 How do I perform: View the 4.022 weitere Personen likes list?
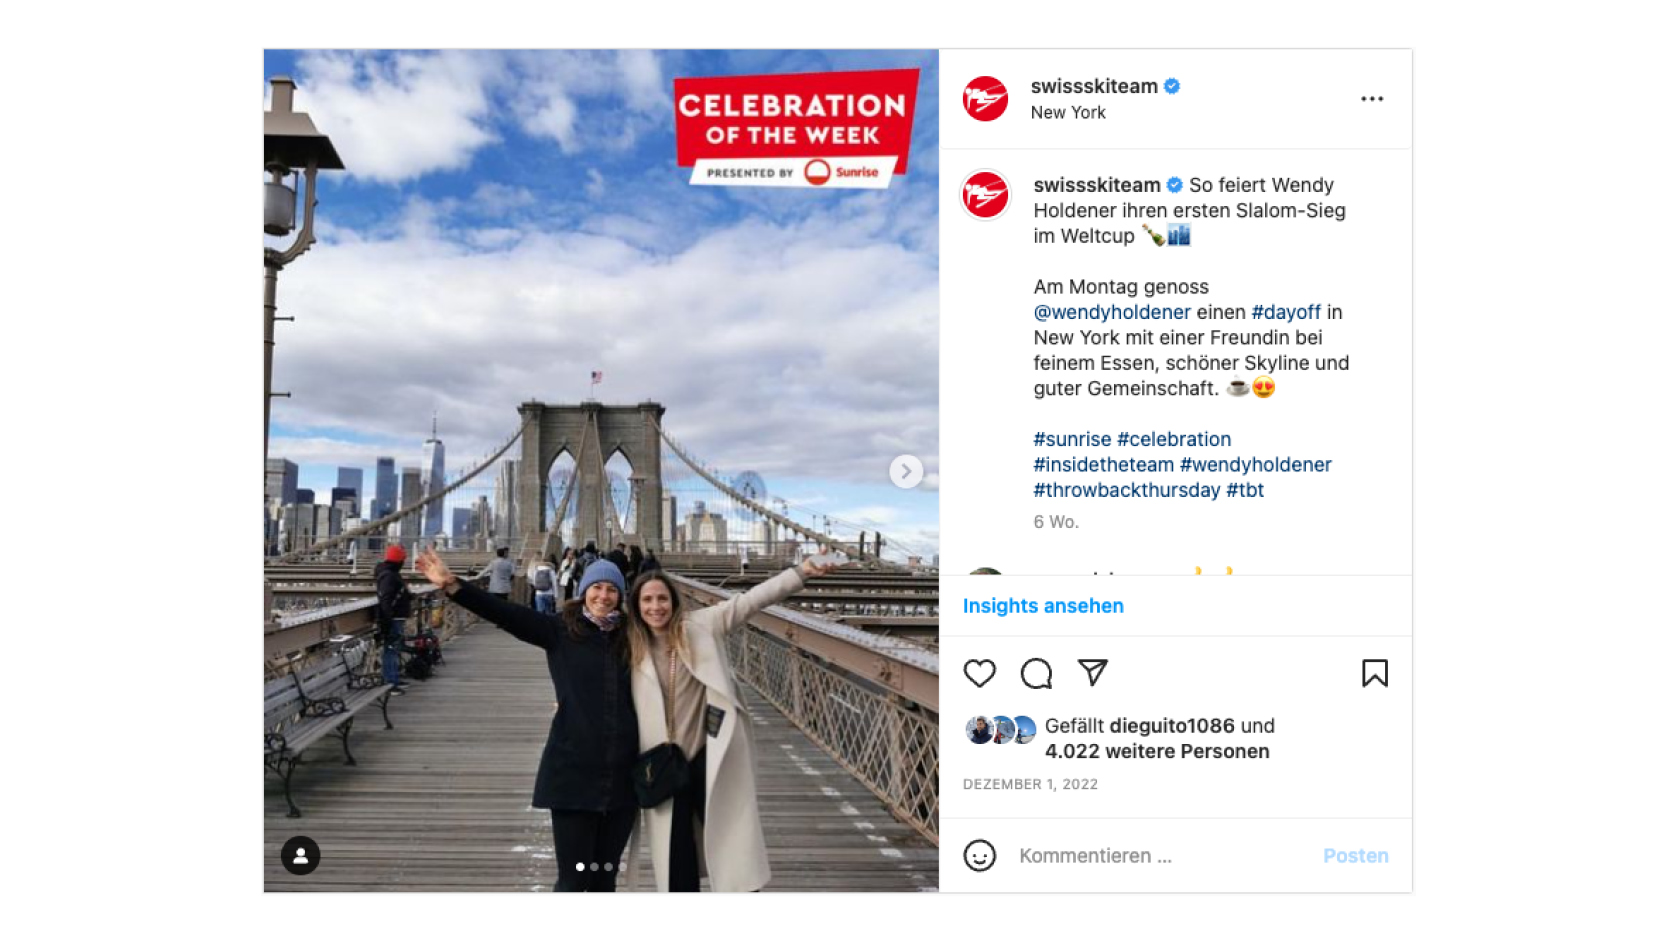(1157, 751)
